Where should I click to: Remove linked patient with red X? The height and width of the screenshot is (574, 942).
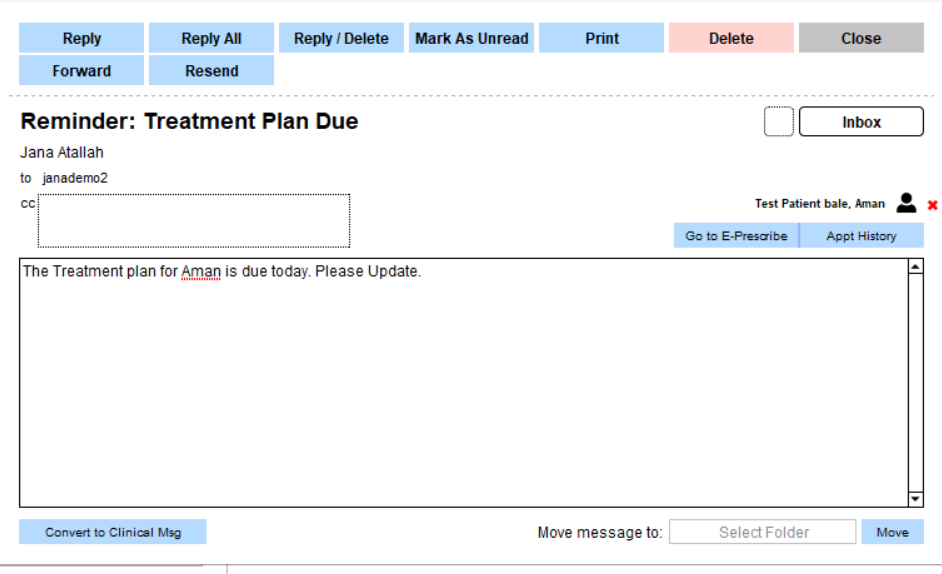(x=932, y=205)
